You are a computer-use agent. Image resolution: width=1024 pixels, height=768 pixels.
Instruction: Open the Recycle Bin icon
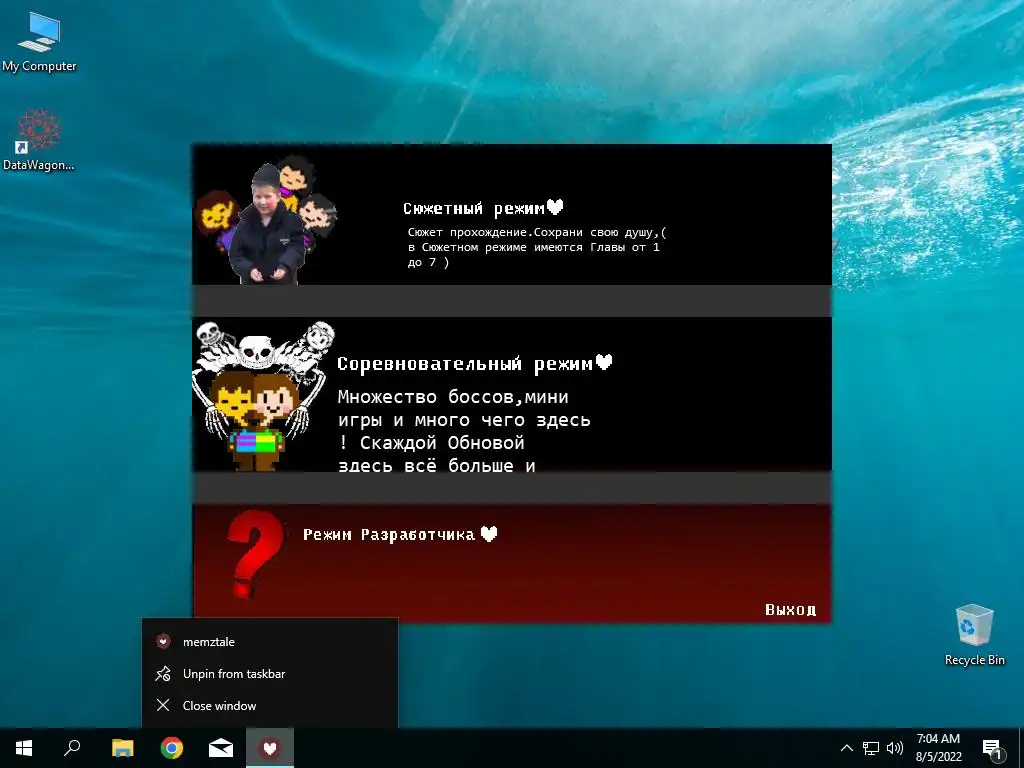click(x=974, y=635)
